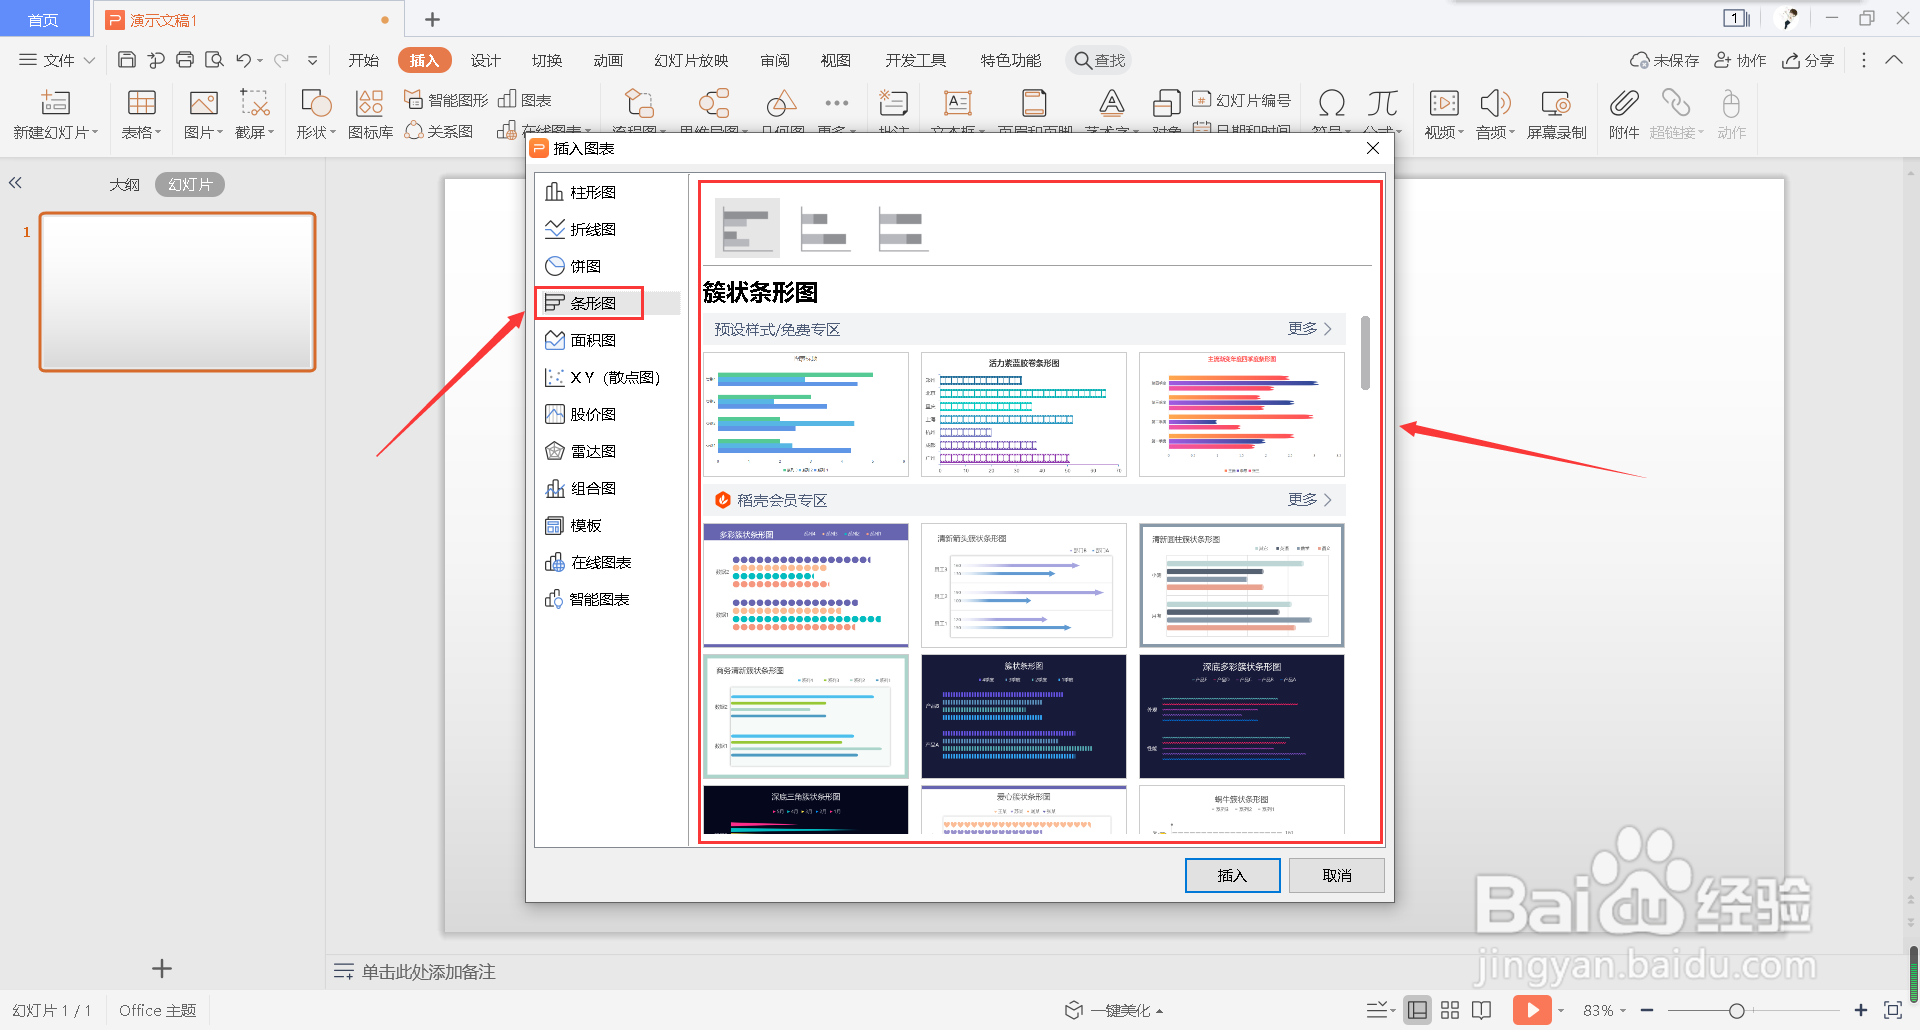Viewport: 1920px width, 1030px height.
Task: Pick the 深底多彩簇状条形图 chart template
Action: click(x=1242, y=716)
